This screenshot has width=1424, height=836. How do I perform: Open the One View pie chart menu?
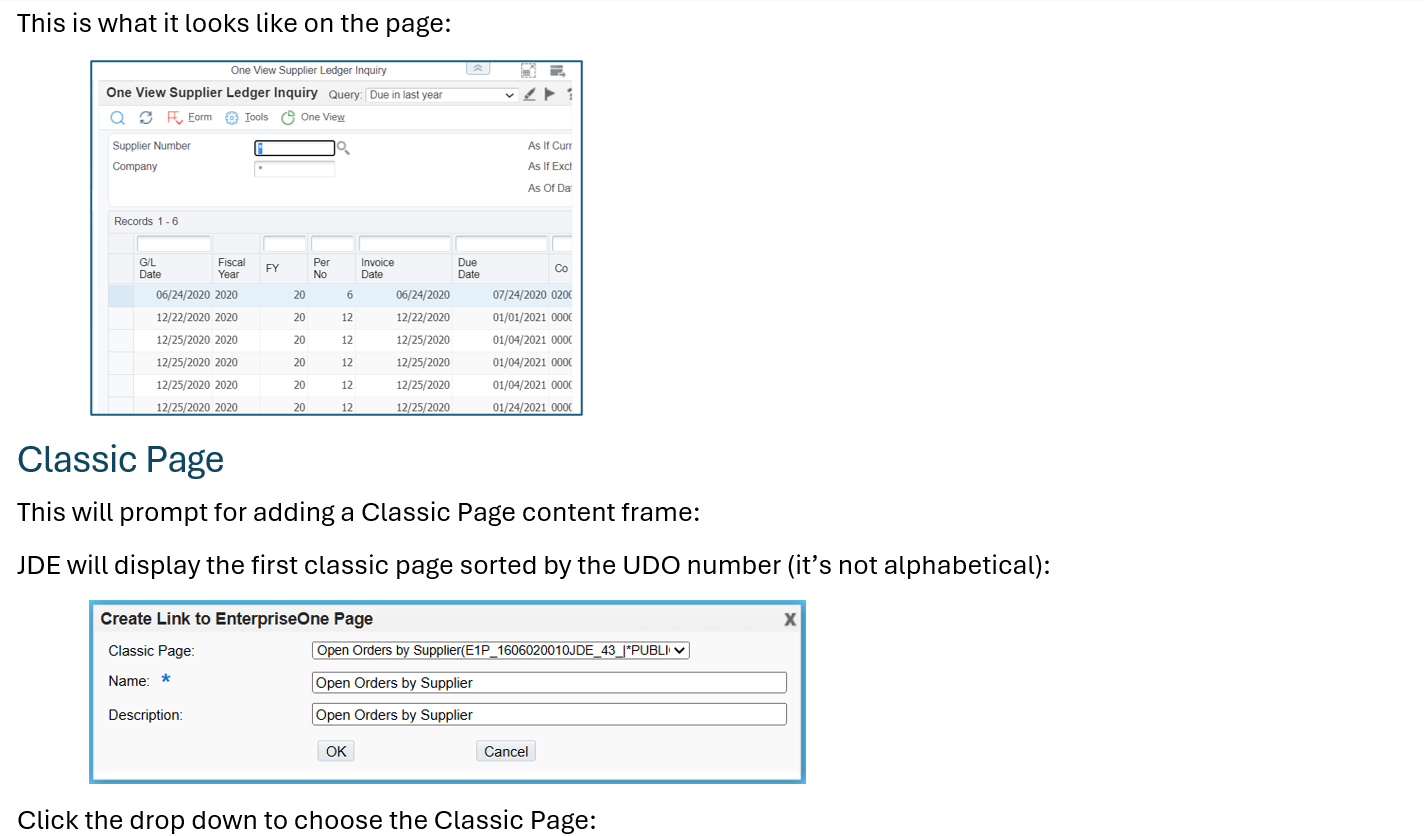(x=312, y=118)
